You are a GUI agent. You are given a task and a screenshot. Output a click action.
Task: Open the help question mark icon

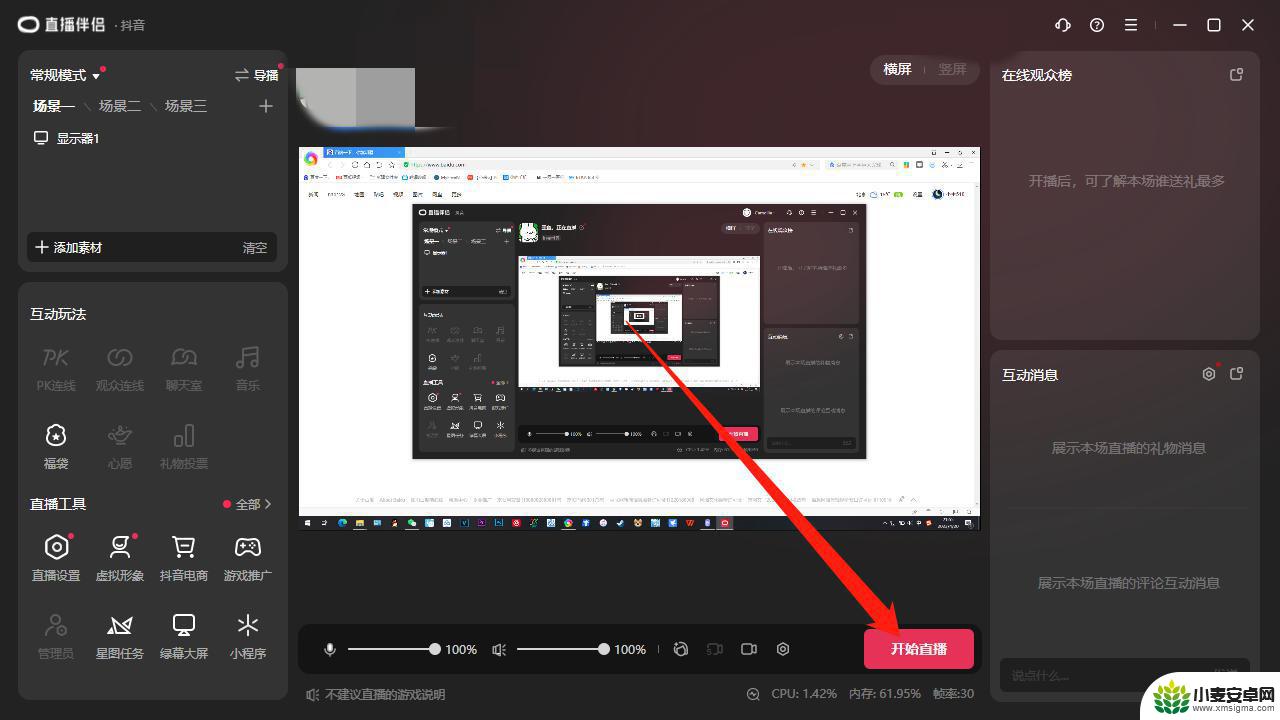1097,25
